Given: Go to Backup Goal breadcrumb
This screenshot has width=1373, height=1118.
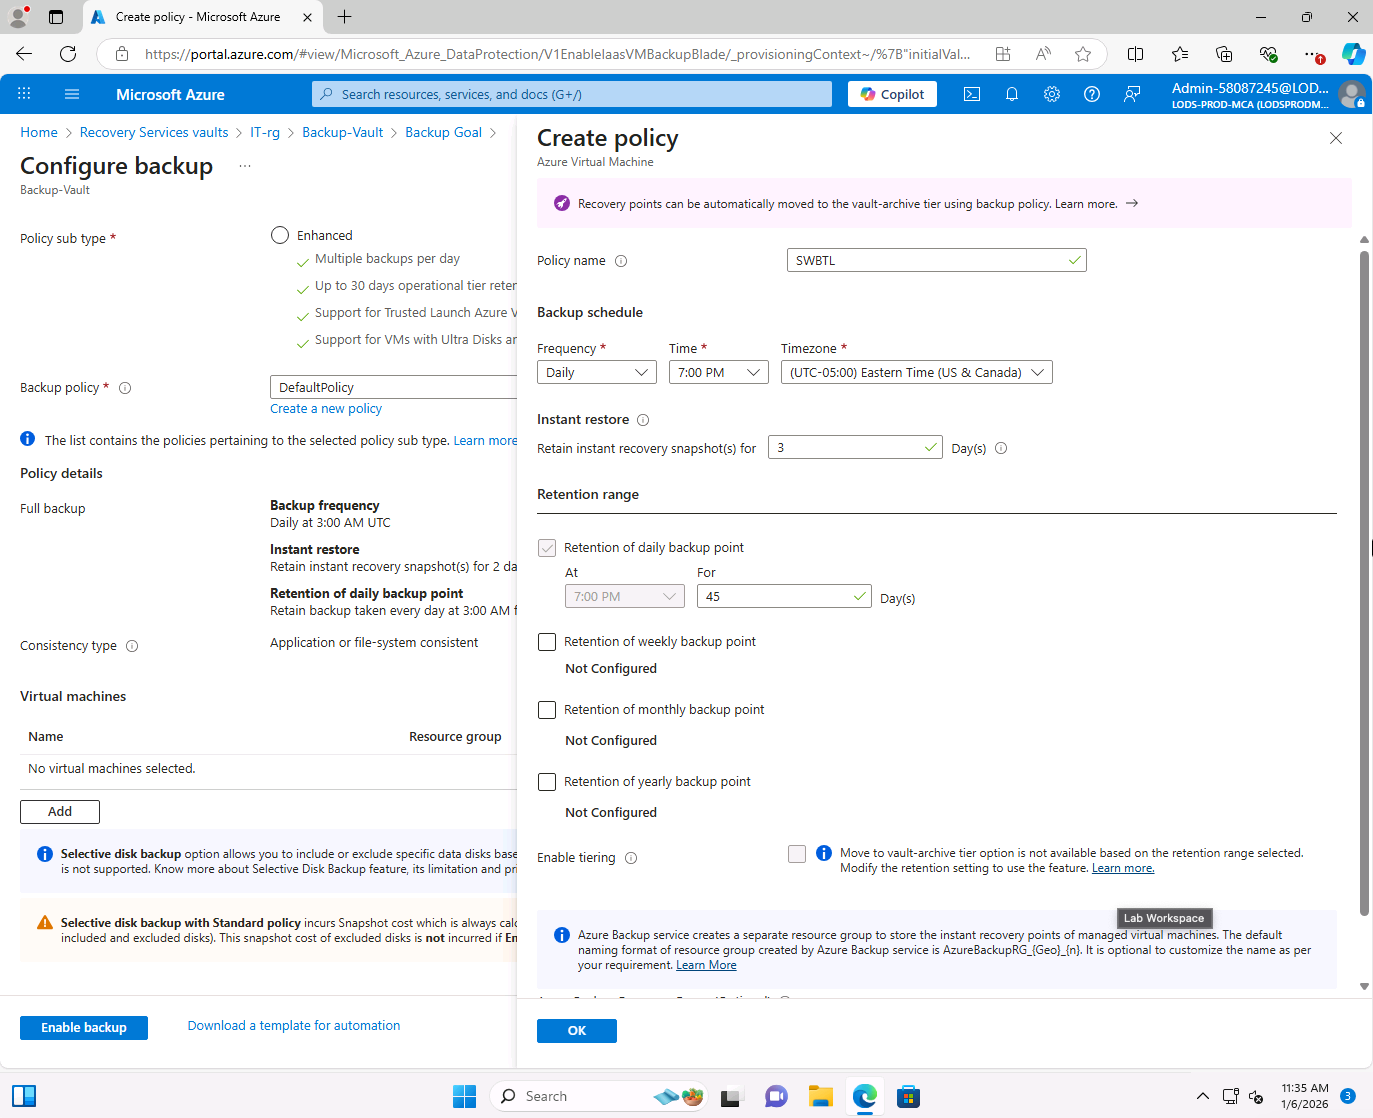Looking at the screenshot, I should pos(443,133).
